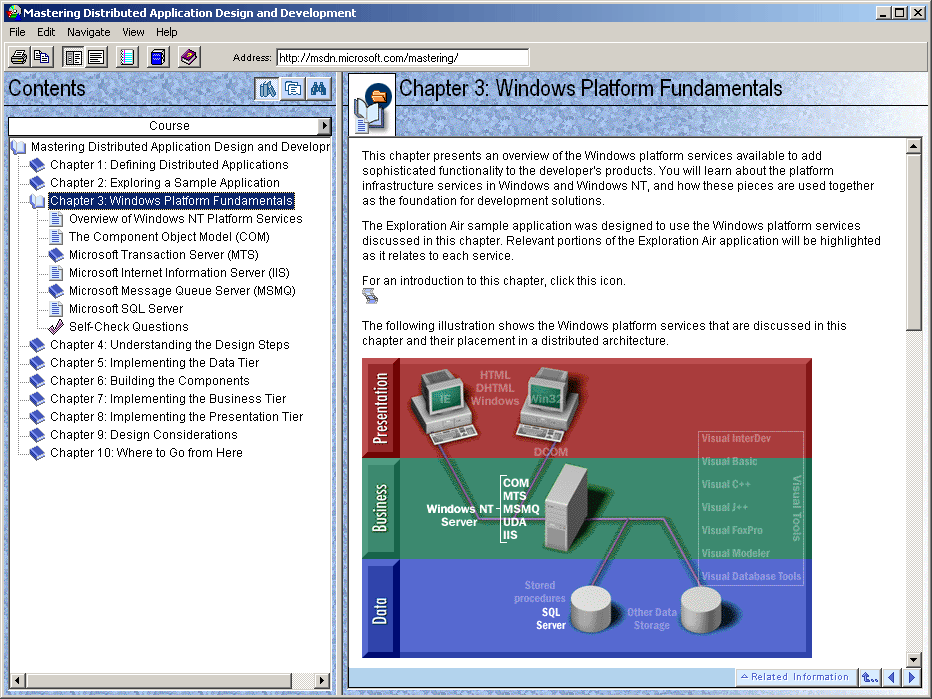Viewport: 932px width, 699px height.
Task: Click the Copy toolbar icon
Action: [x=42, y=58]
